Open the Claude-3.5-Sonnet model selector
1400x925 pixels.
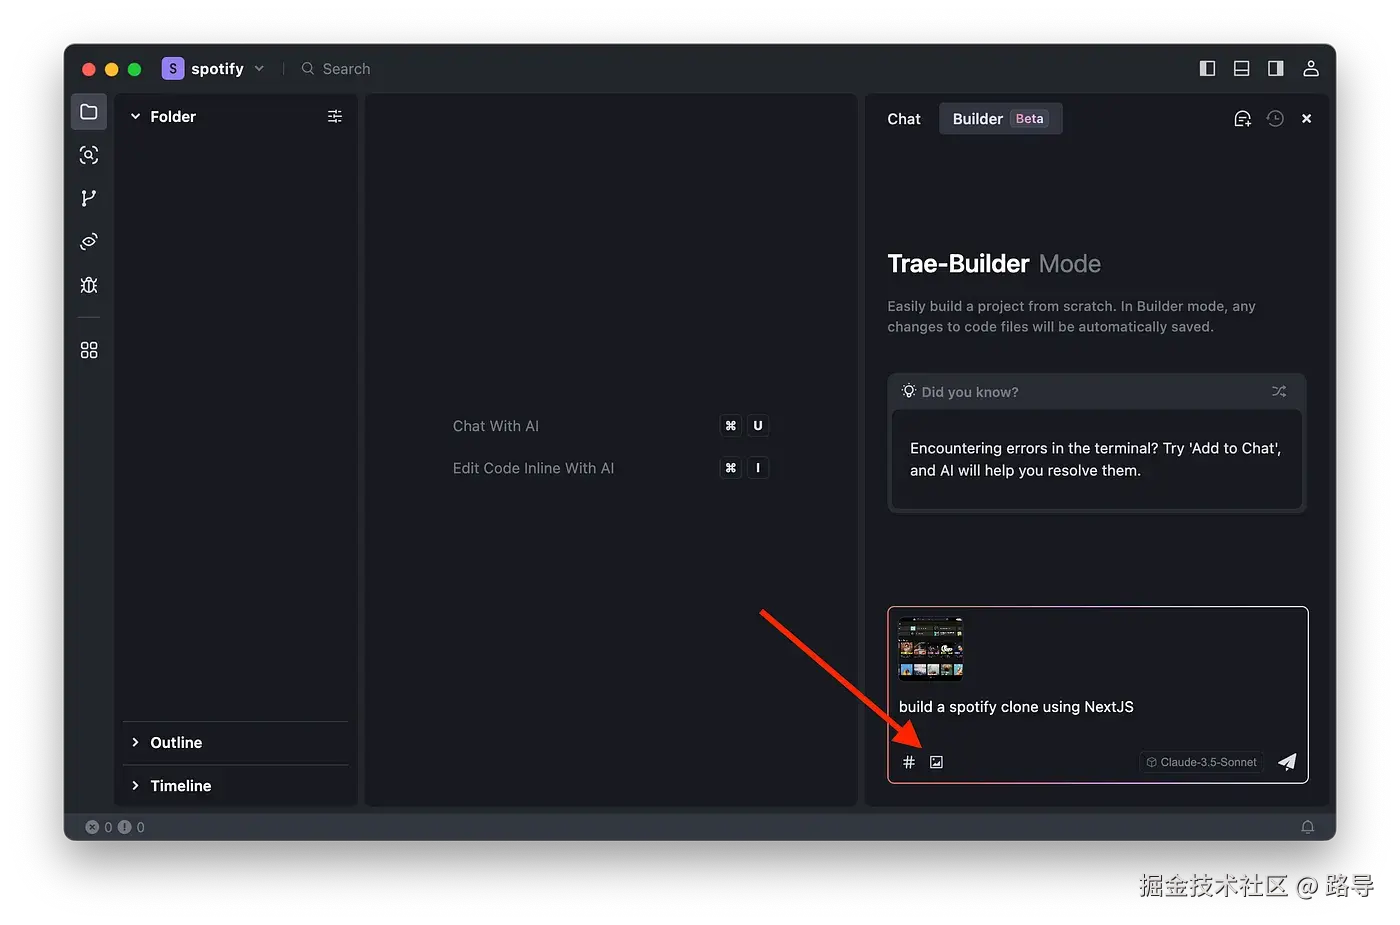click(1201, 762)
